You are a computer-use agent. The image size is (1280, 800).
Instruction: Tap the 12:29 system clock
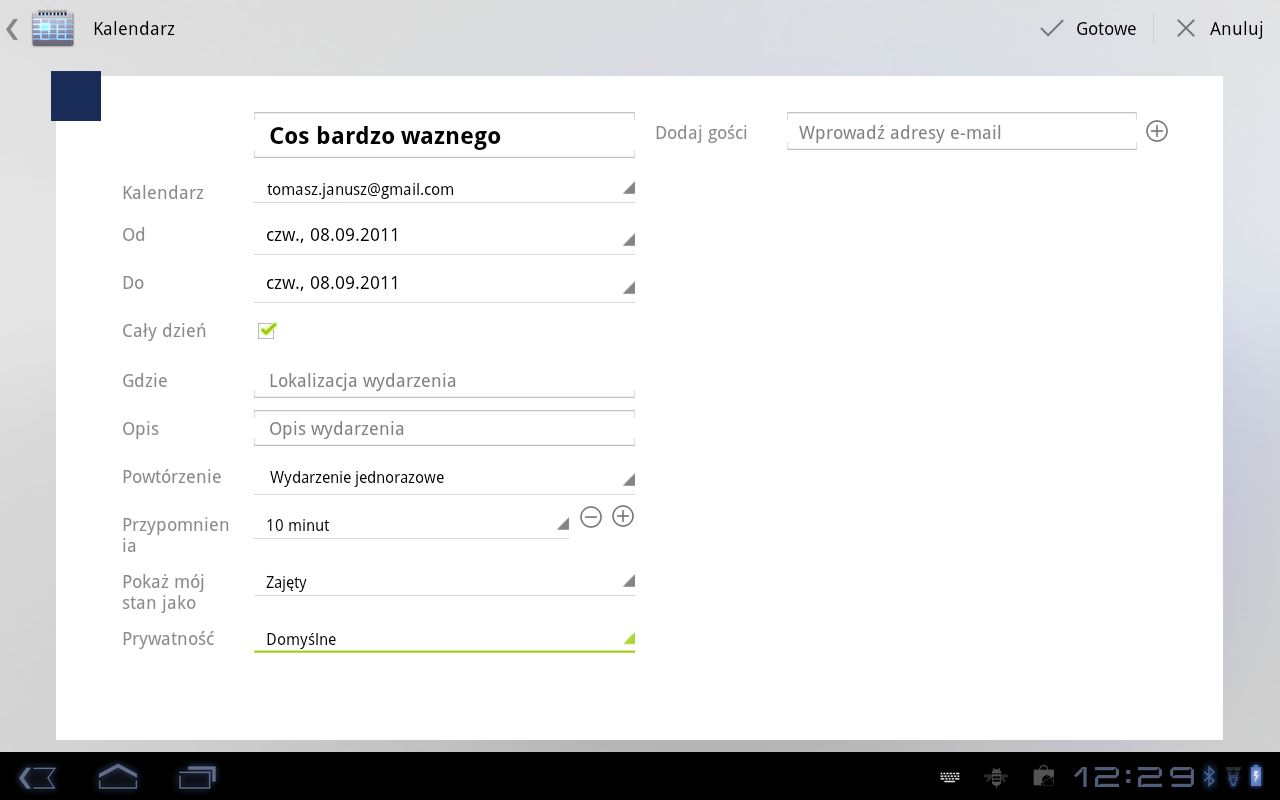click(x=1134, y=777)
